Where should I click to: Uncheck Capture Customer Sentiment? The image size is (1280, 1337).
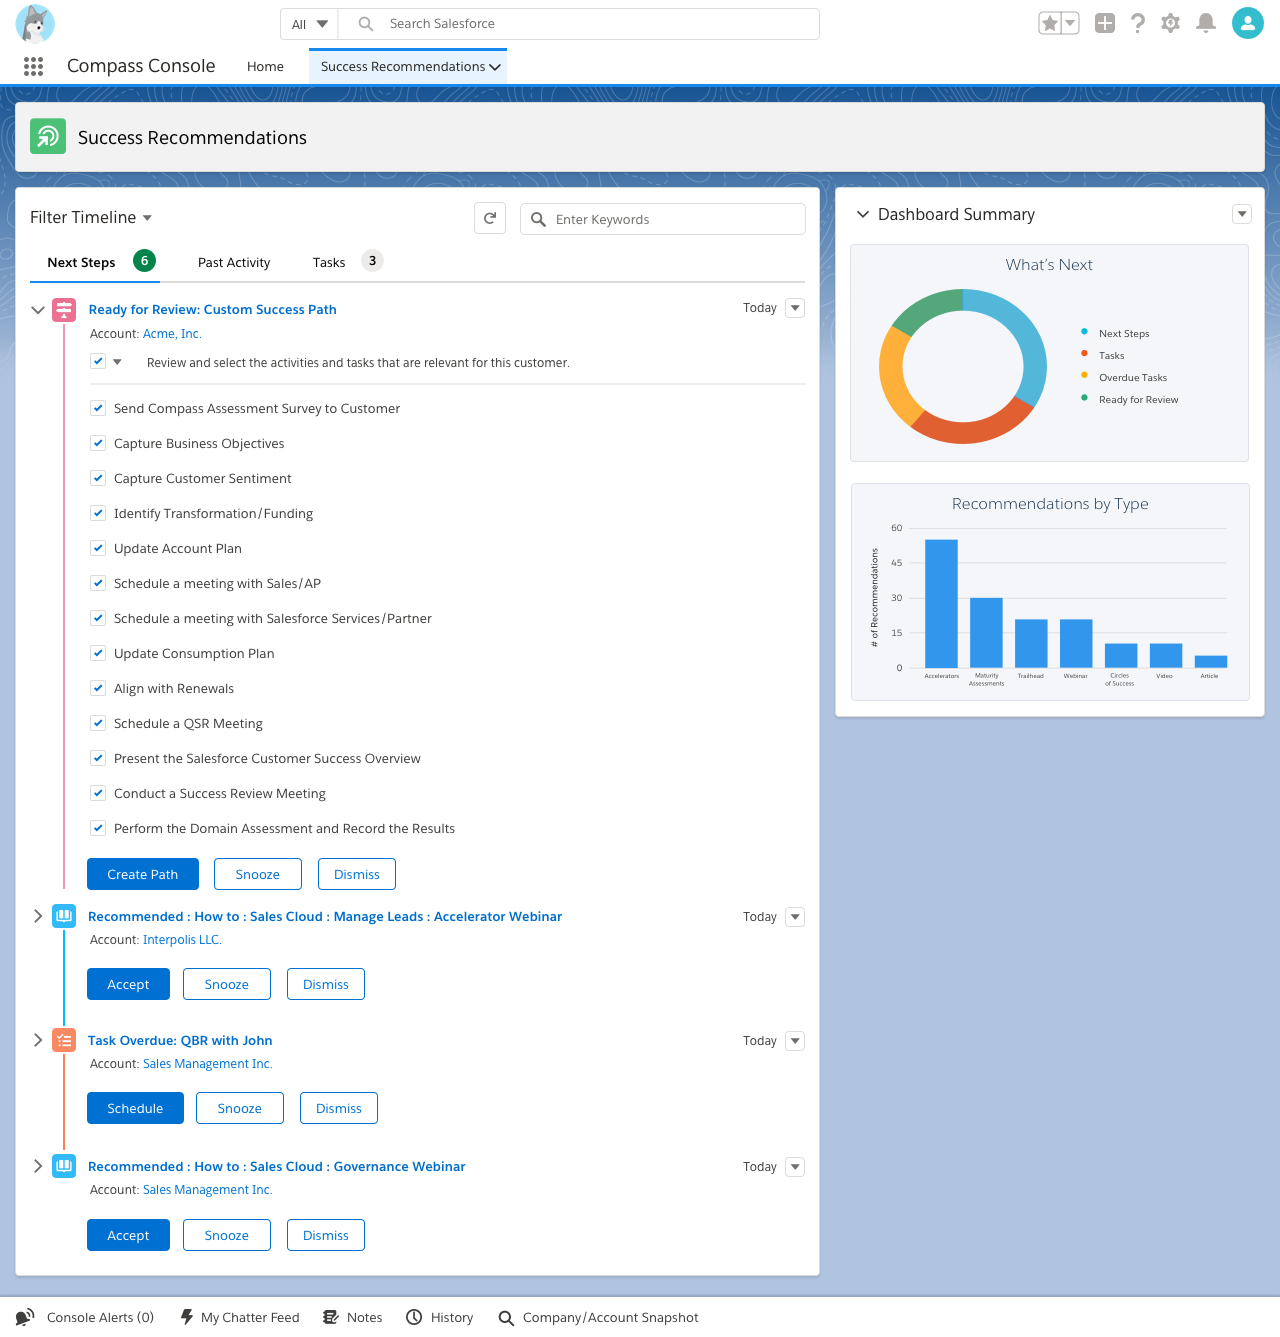click(x=98, y=478)
